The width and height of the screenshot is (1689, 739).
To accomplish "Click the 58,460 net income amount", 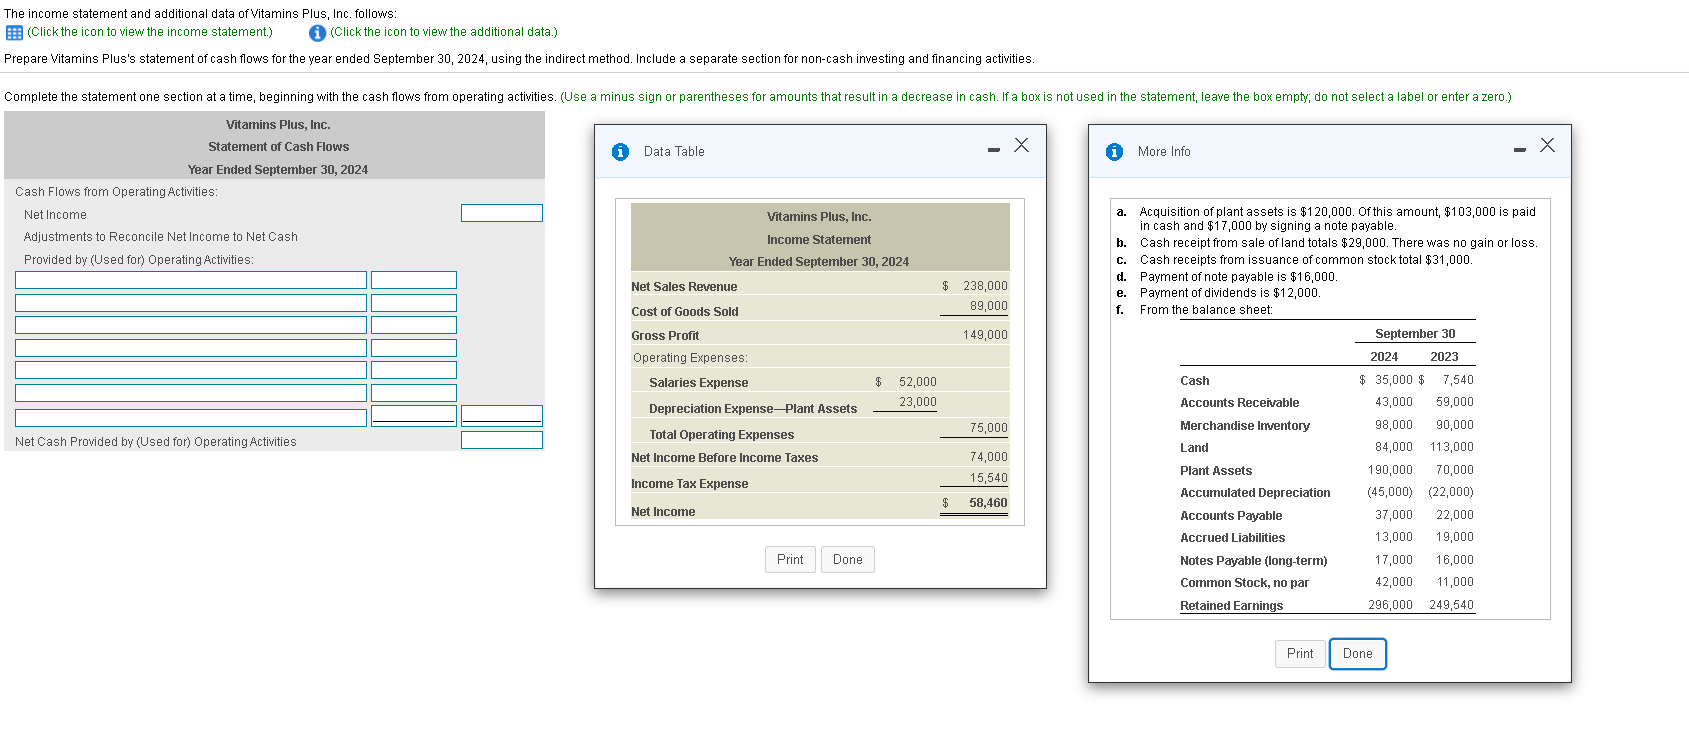I will pos(988,503).
